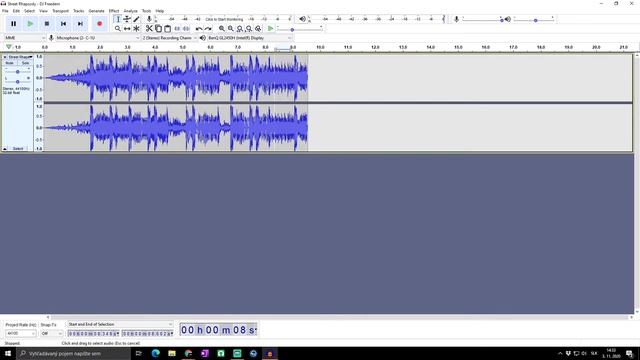This screenshot has width=640, height=360.
Task: Click the selection end time field
Action: pos(147,333)
